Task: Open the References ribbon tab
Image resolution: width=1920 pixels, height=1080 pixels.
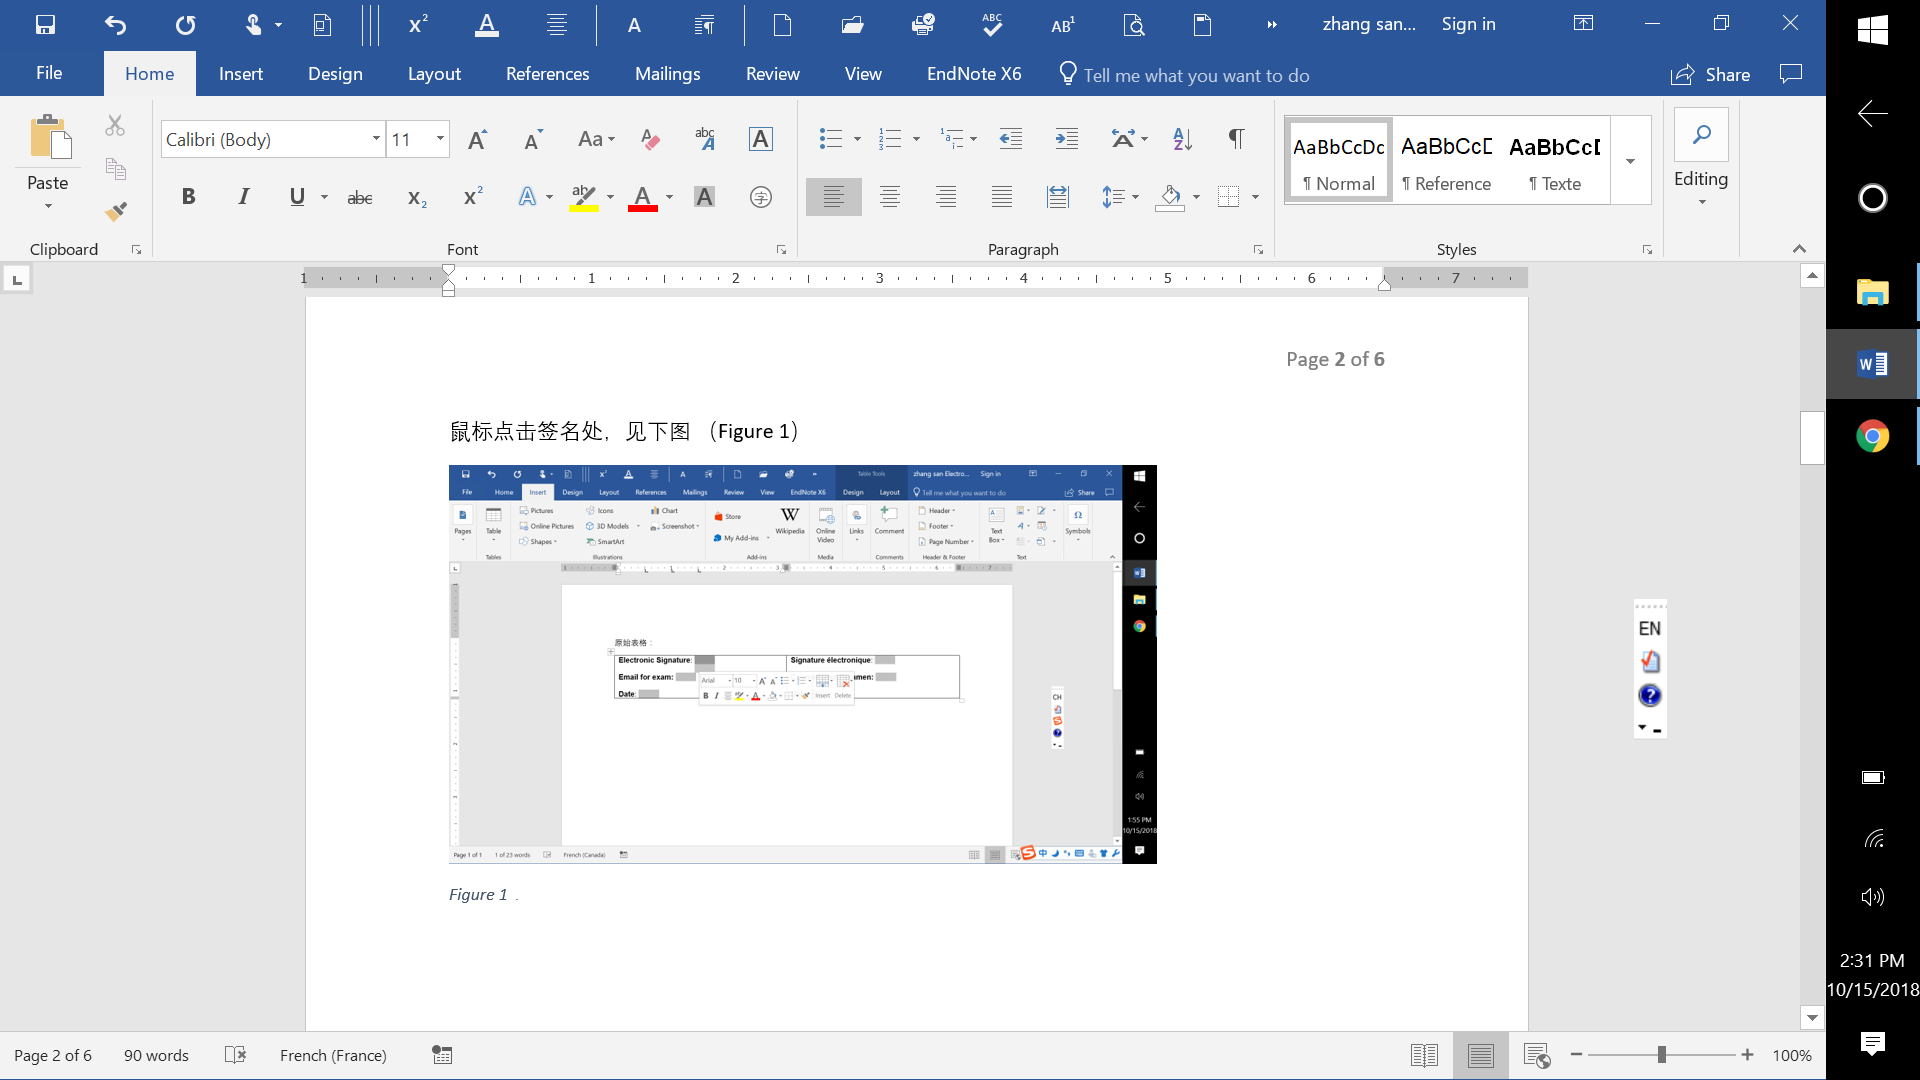Action: tap(547, 74)
